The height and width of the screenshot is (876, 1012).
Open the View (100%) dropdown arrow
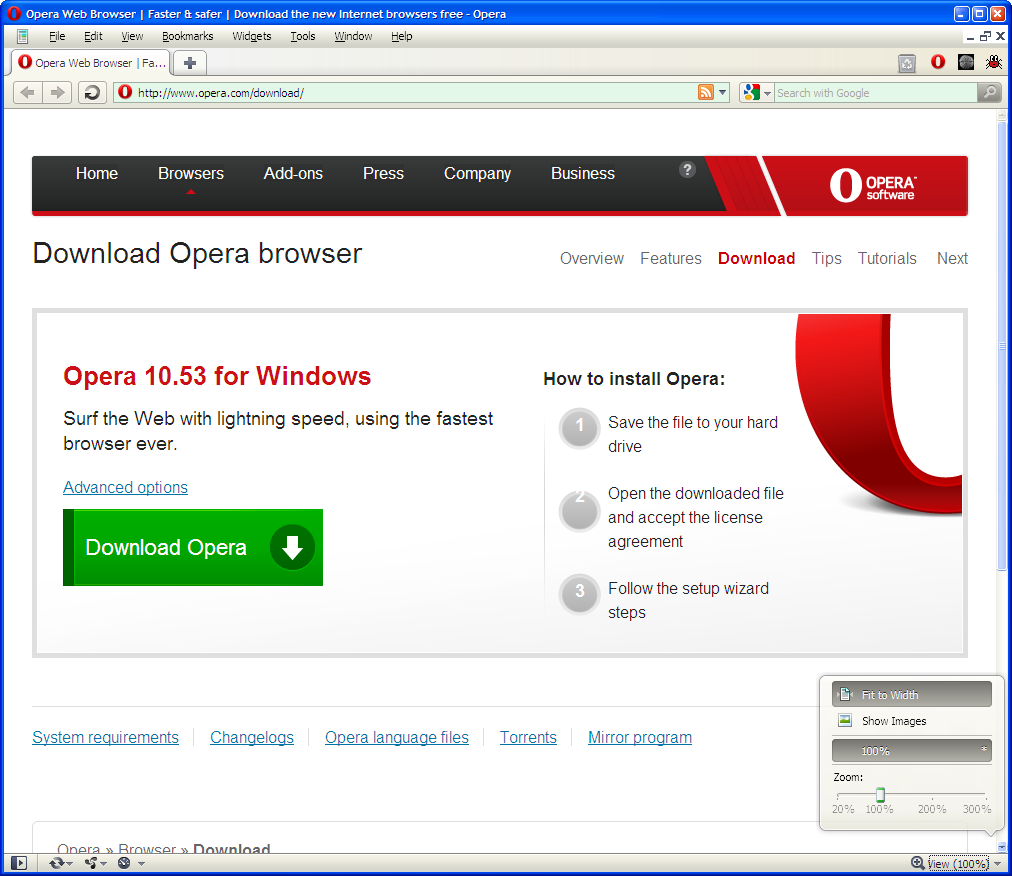click(998, 864)
